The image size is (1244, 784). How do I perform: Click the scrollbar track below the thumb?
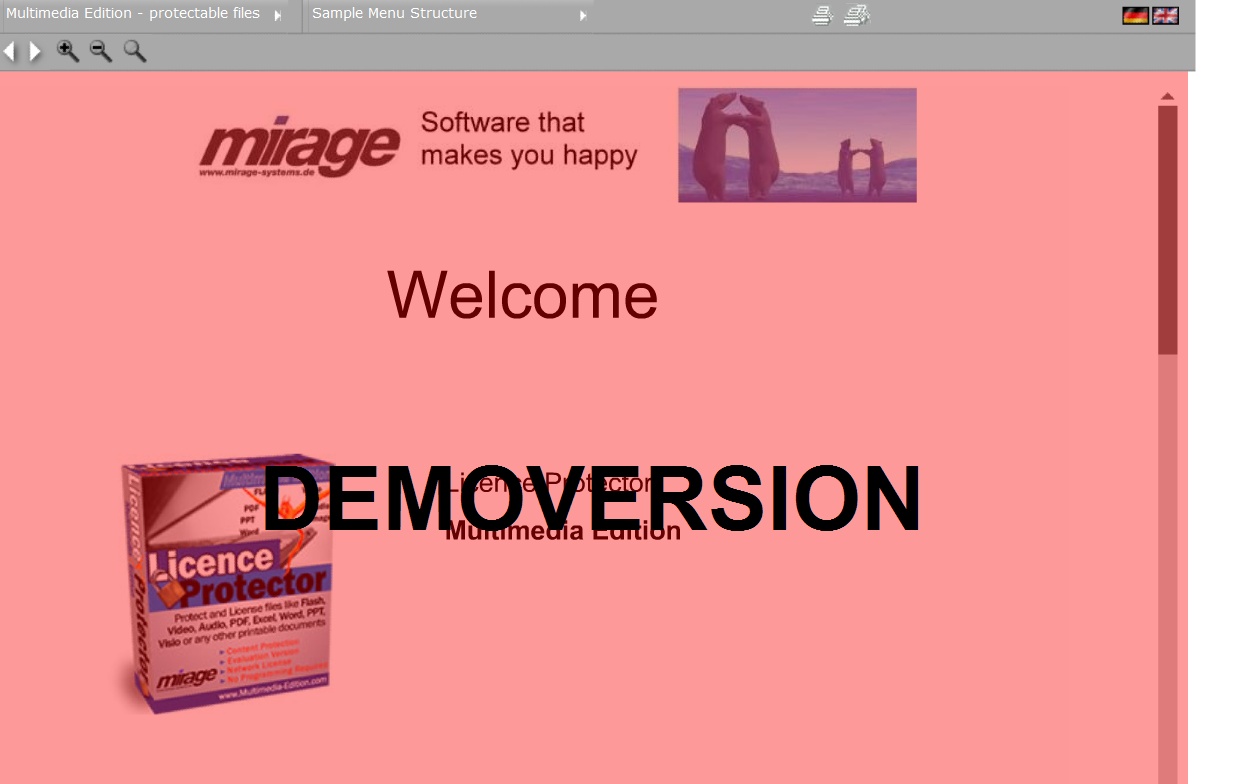[x=1167, y=570]
